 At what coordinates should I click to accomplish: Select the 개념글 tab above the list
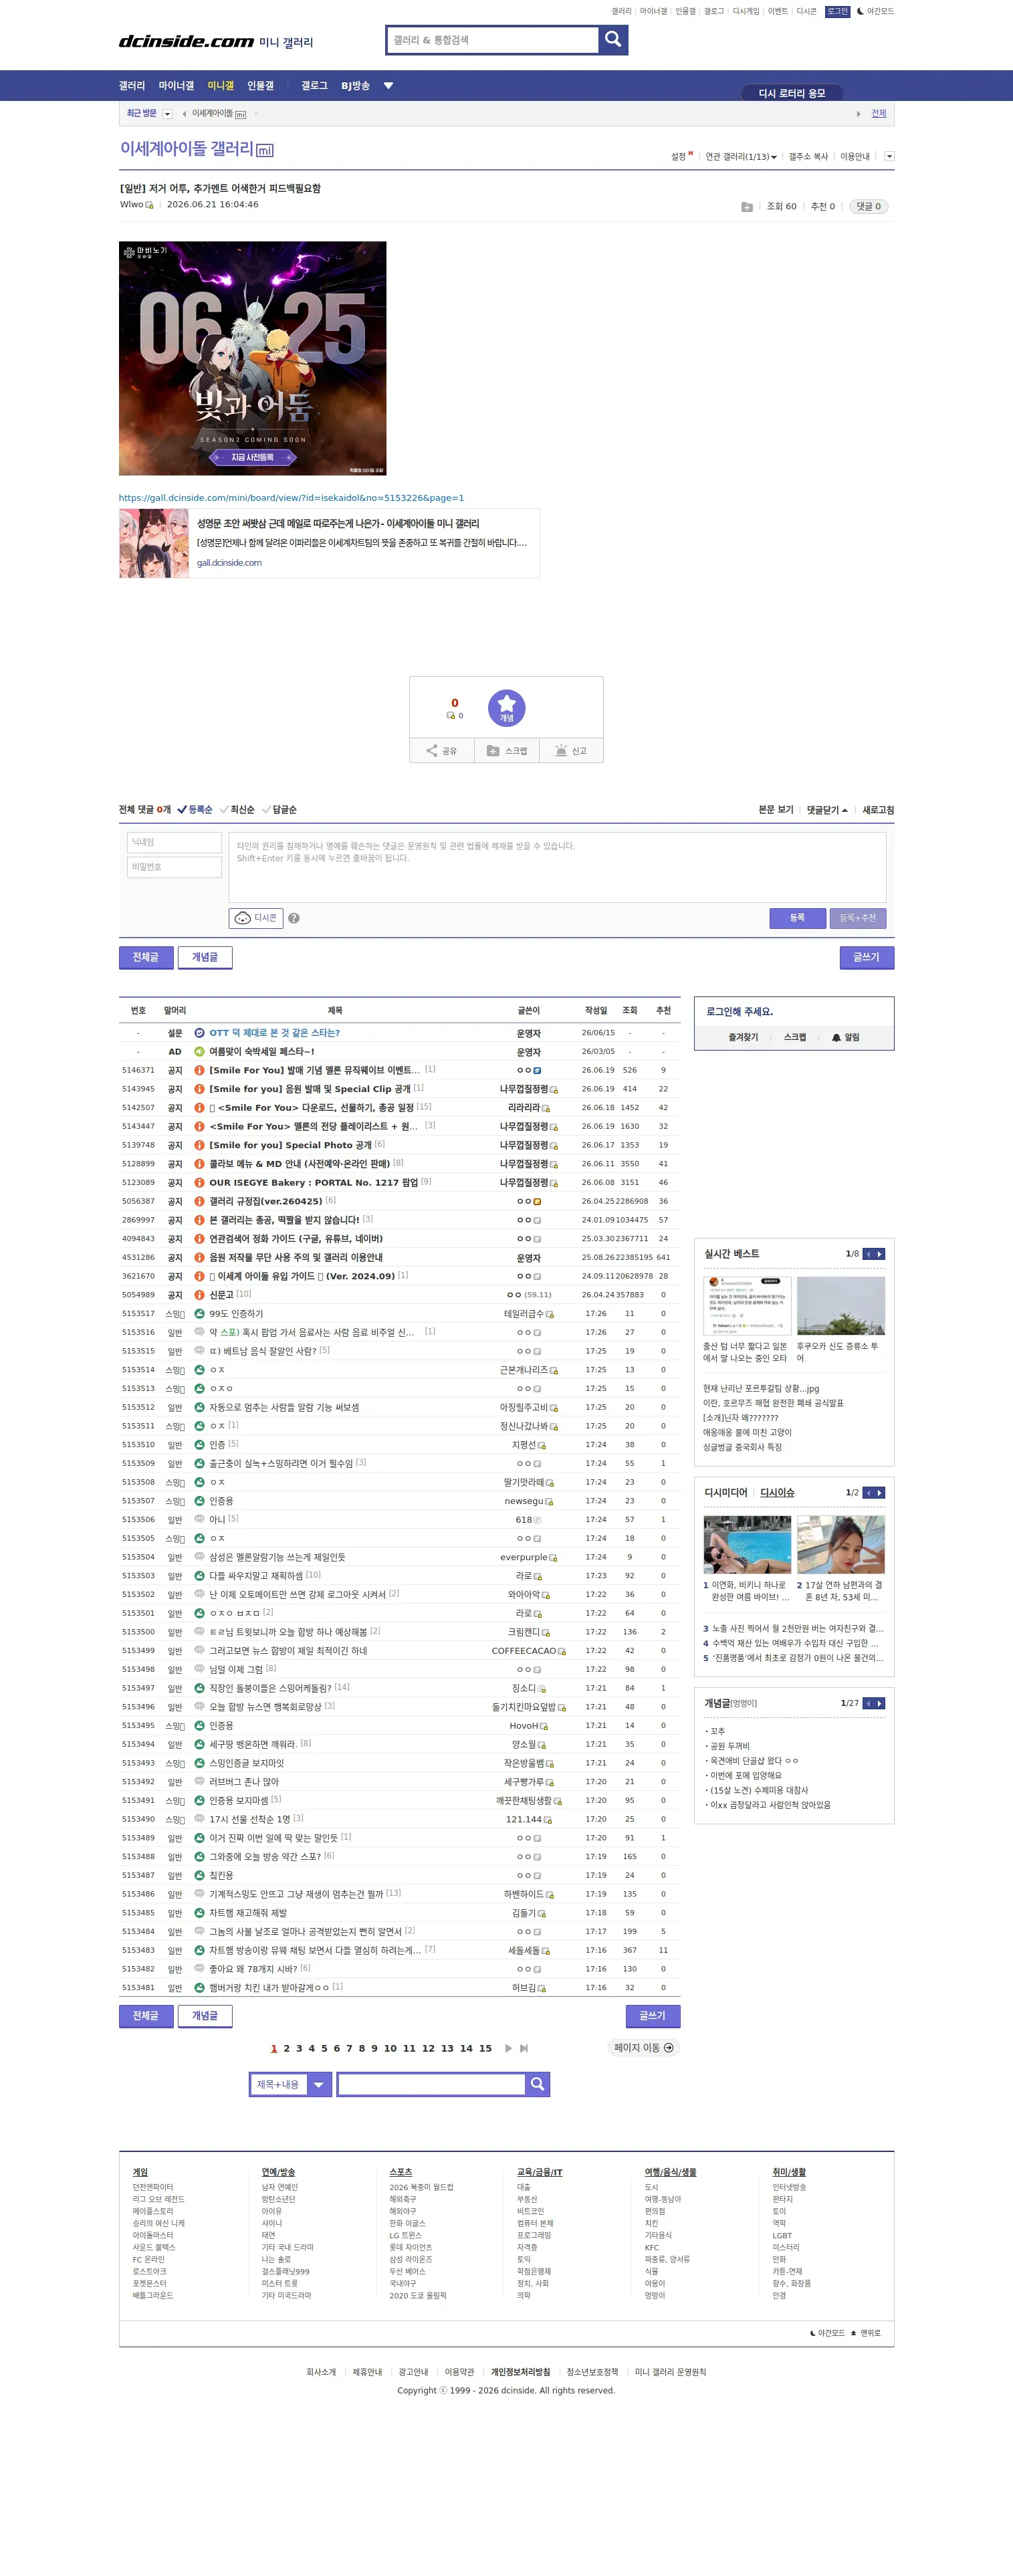coord(205,957)
